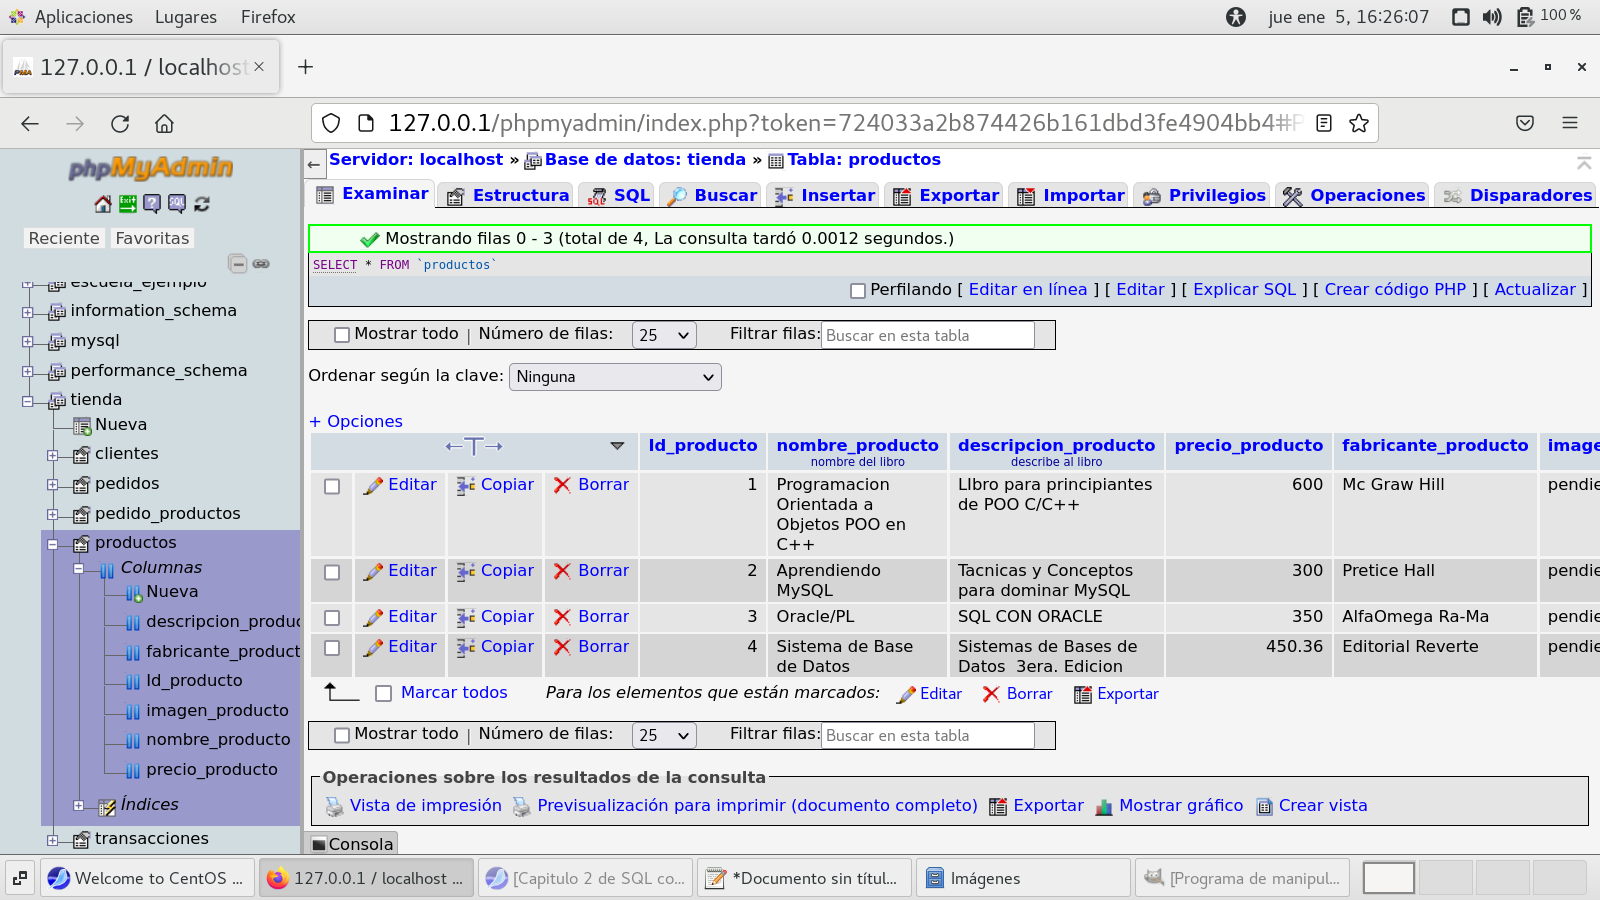Click the top Filtrar filas search field
1600x900 pixels.
click(927, 336)
